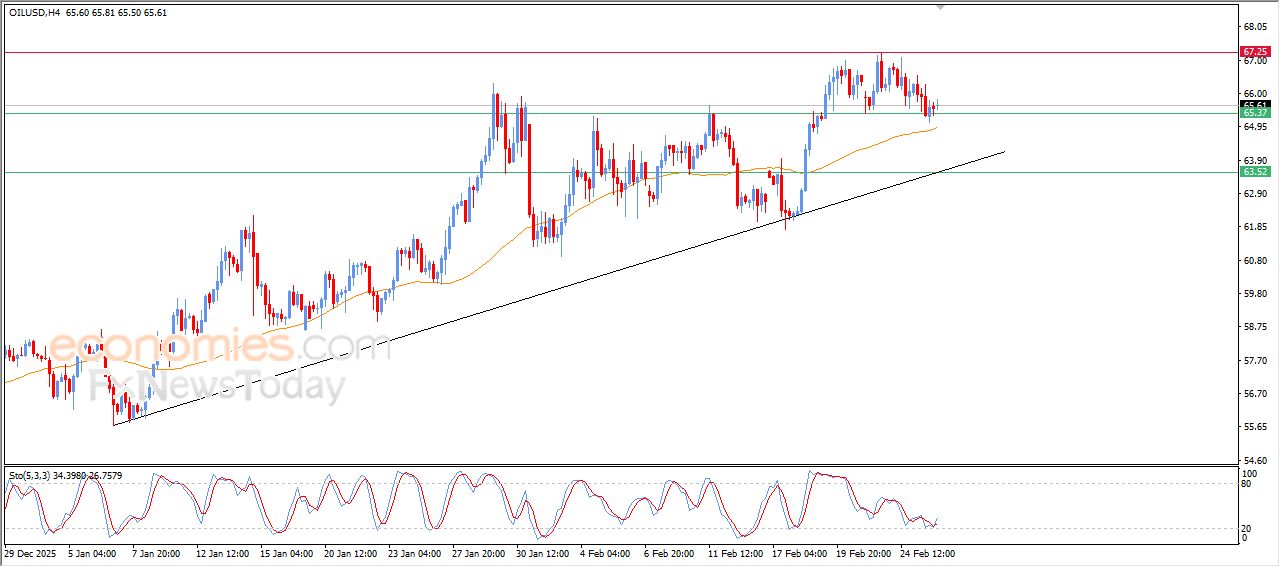Click the green horizontal line at 63.52
This screenshot has height=567, width=1280.
[400, 172]
